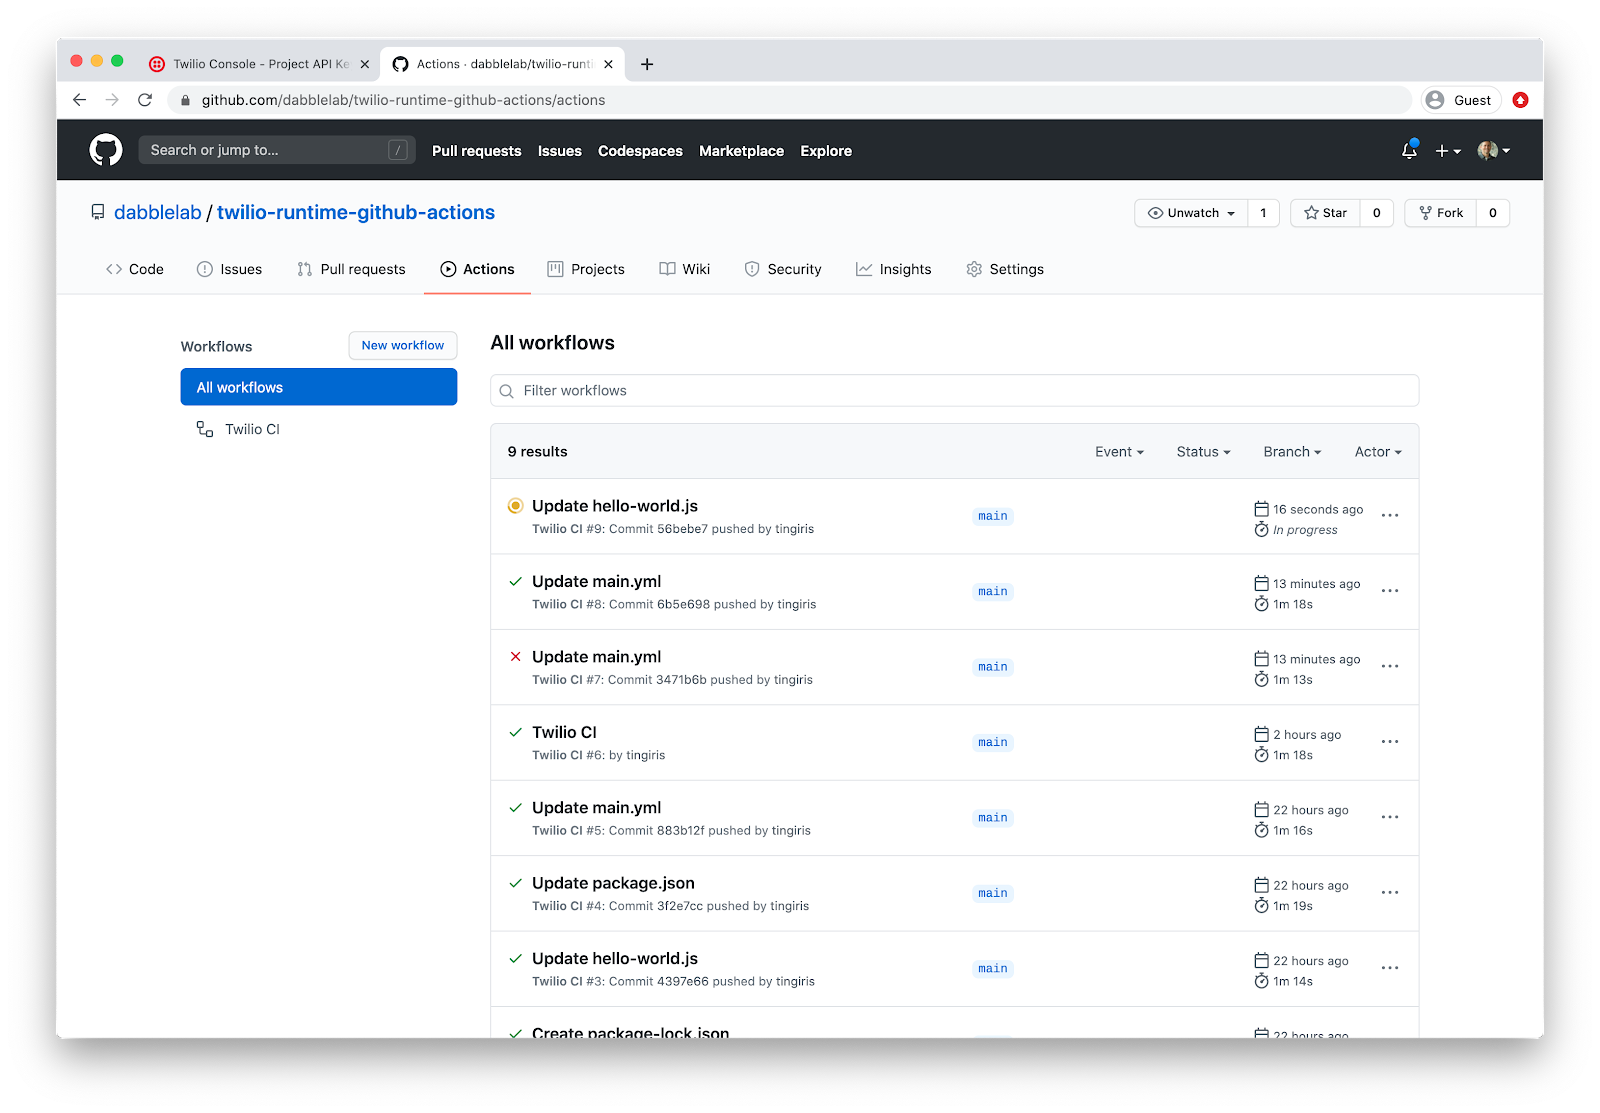Open Issues in top navigation
Screen dimensions: 1600x1113
pos(559,151)
